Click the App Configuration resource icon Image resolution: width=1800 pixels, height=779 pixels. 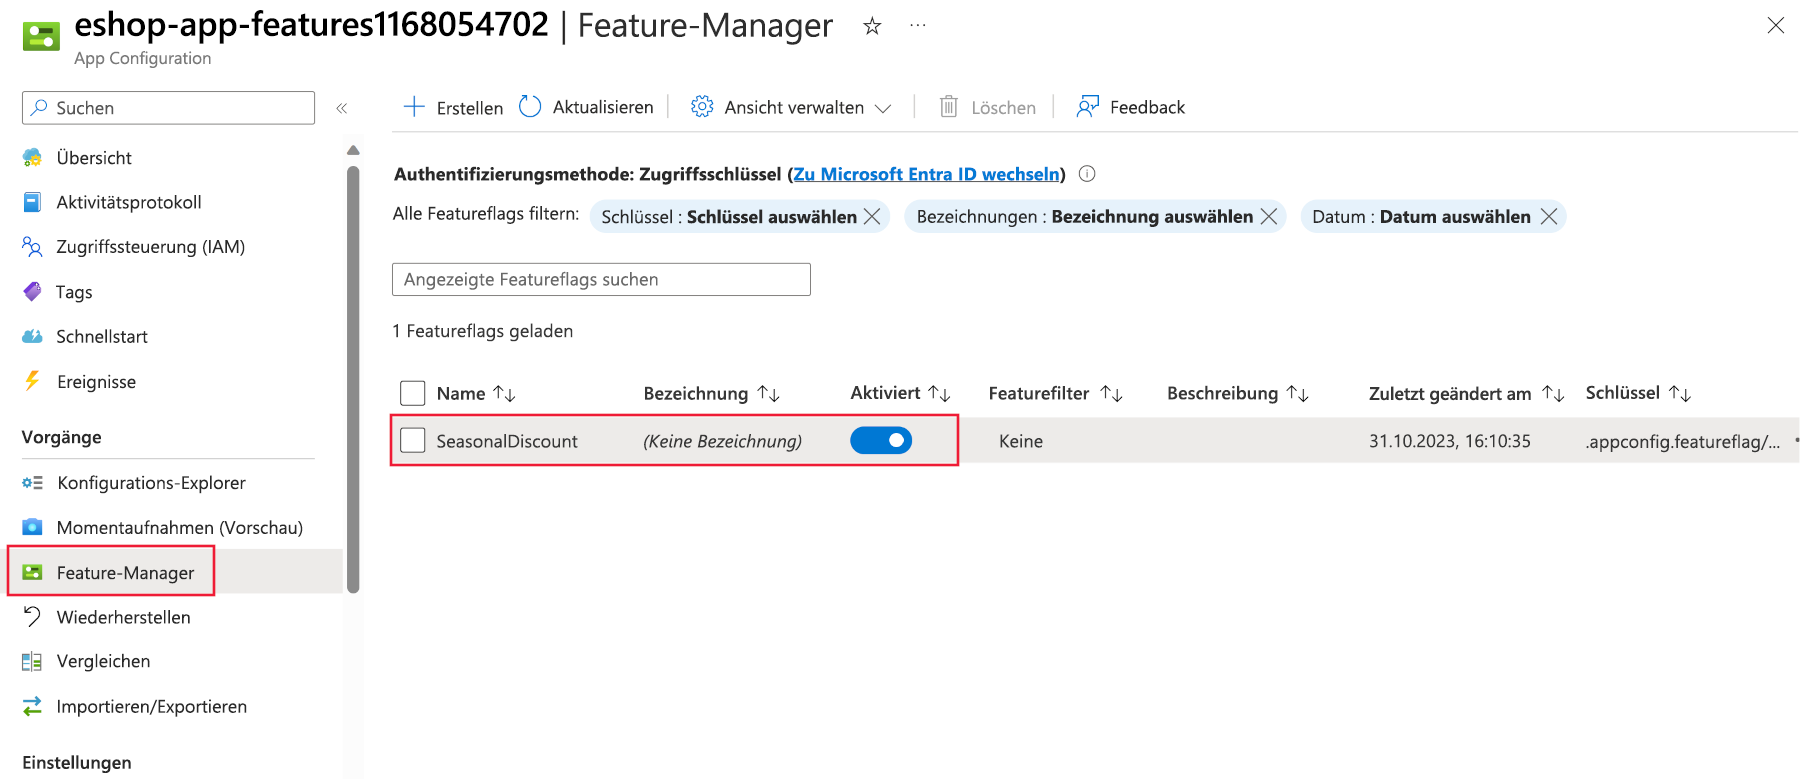click(x=41, y=36)
